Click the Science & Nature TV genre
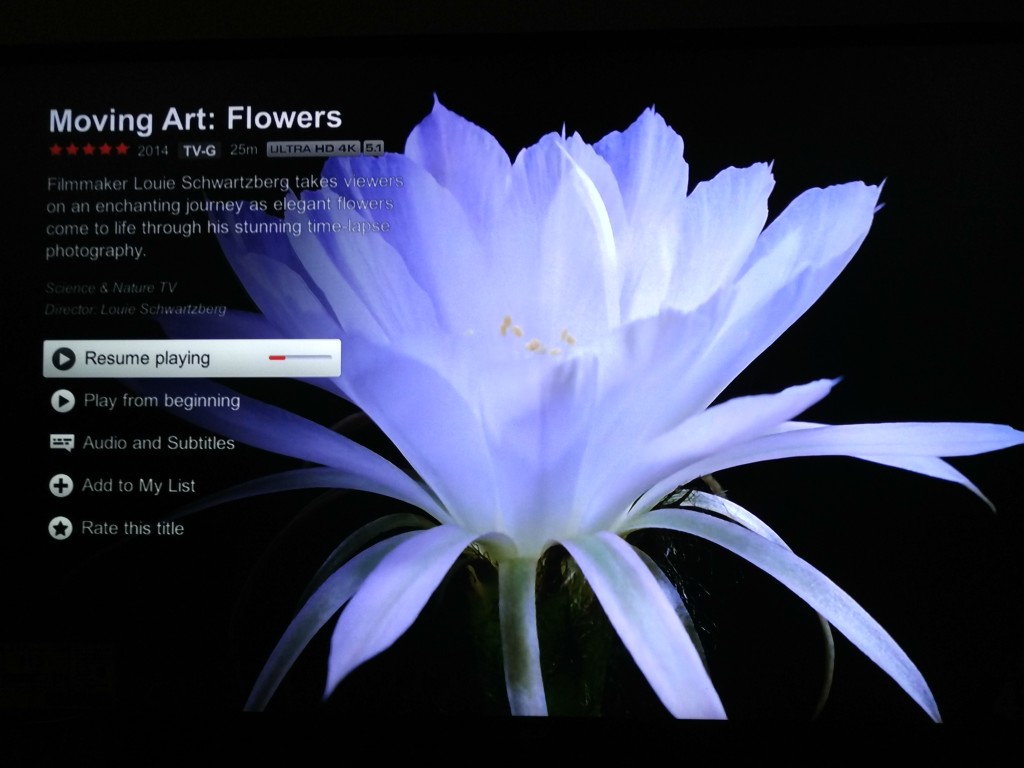 [x=110, y=287]
